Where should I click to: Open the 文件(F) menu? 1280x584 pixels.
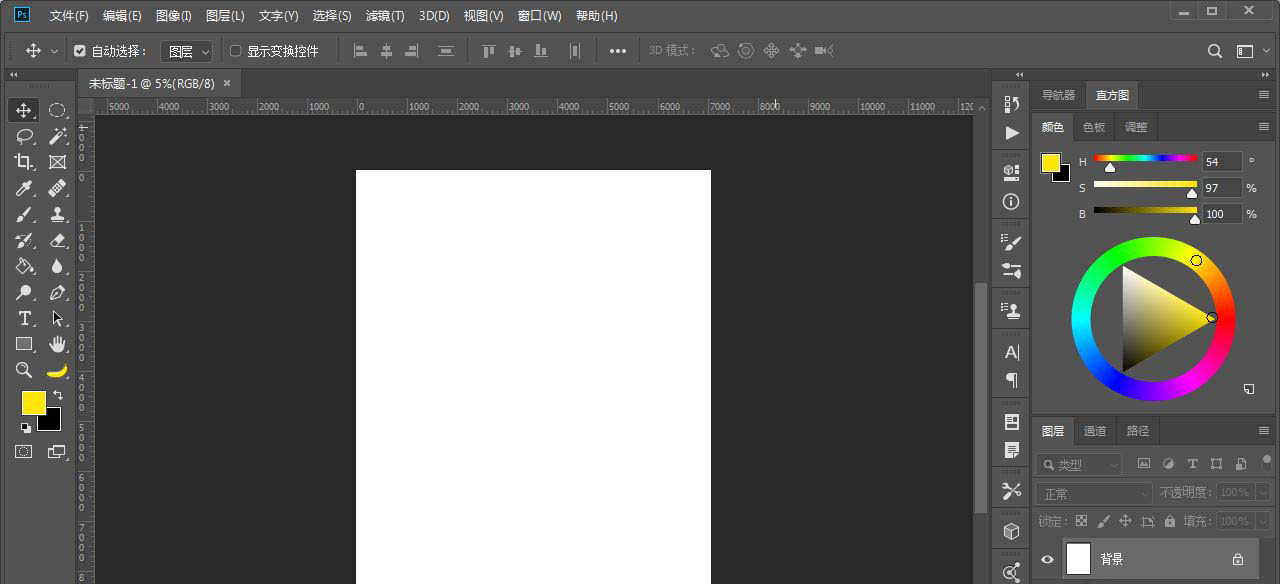coord(69,16)
